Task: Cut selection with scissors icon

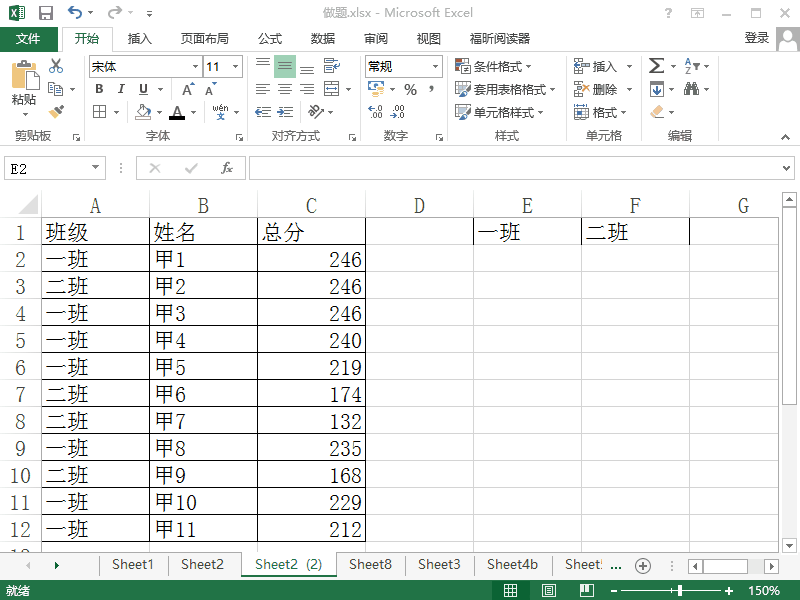Action: [x=56, y=65]
